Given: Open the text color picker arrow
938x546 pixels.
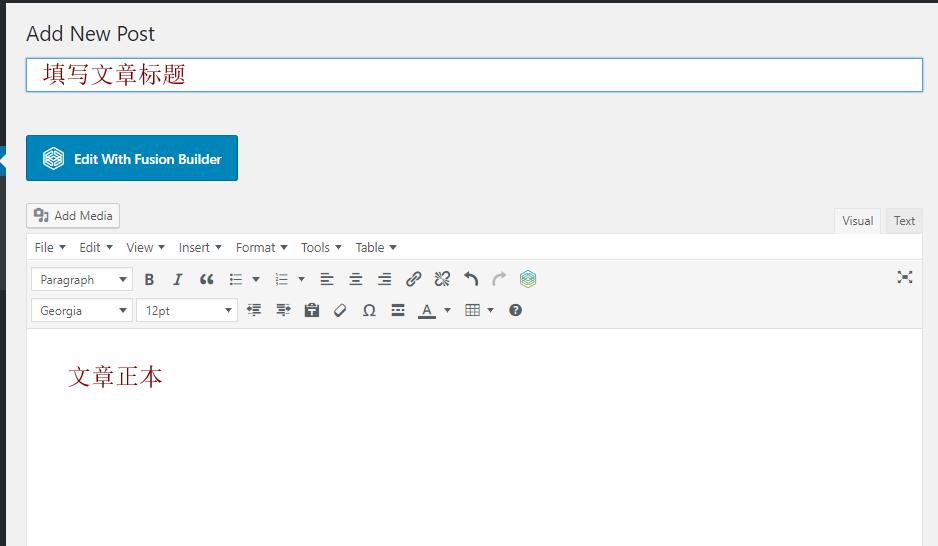Looking at the screenshot, I should click(x=447, y=310).
